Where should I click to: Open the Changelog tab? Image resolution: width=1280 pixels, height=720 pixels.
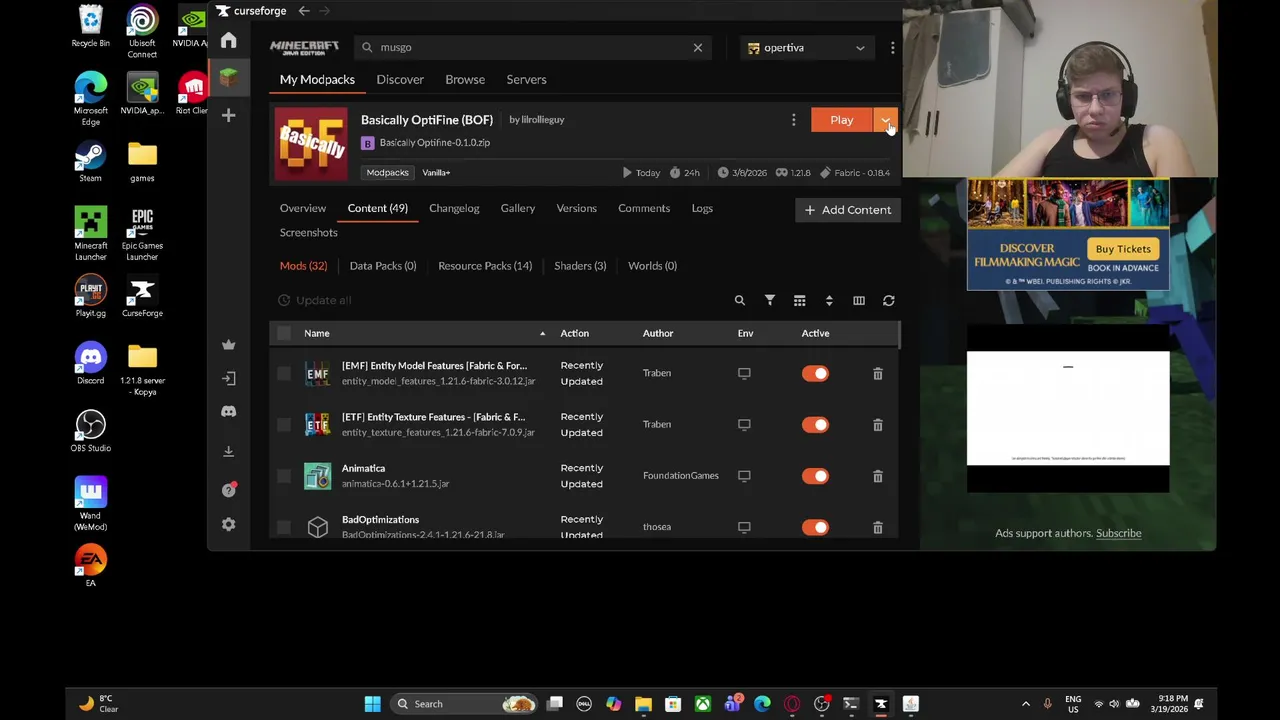pos(454,208)
